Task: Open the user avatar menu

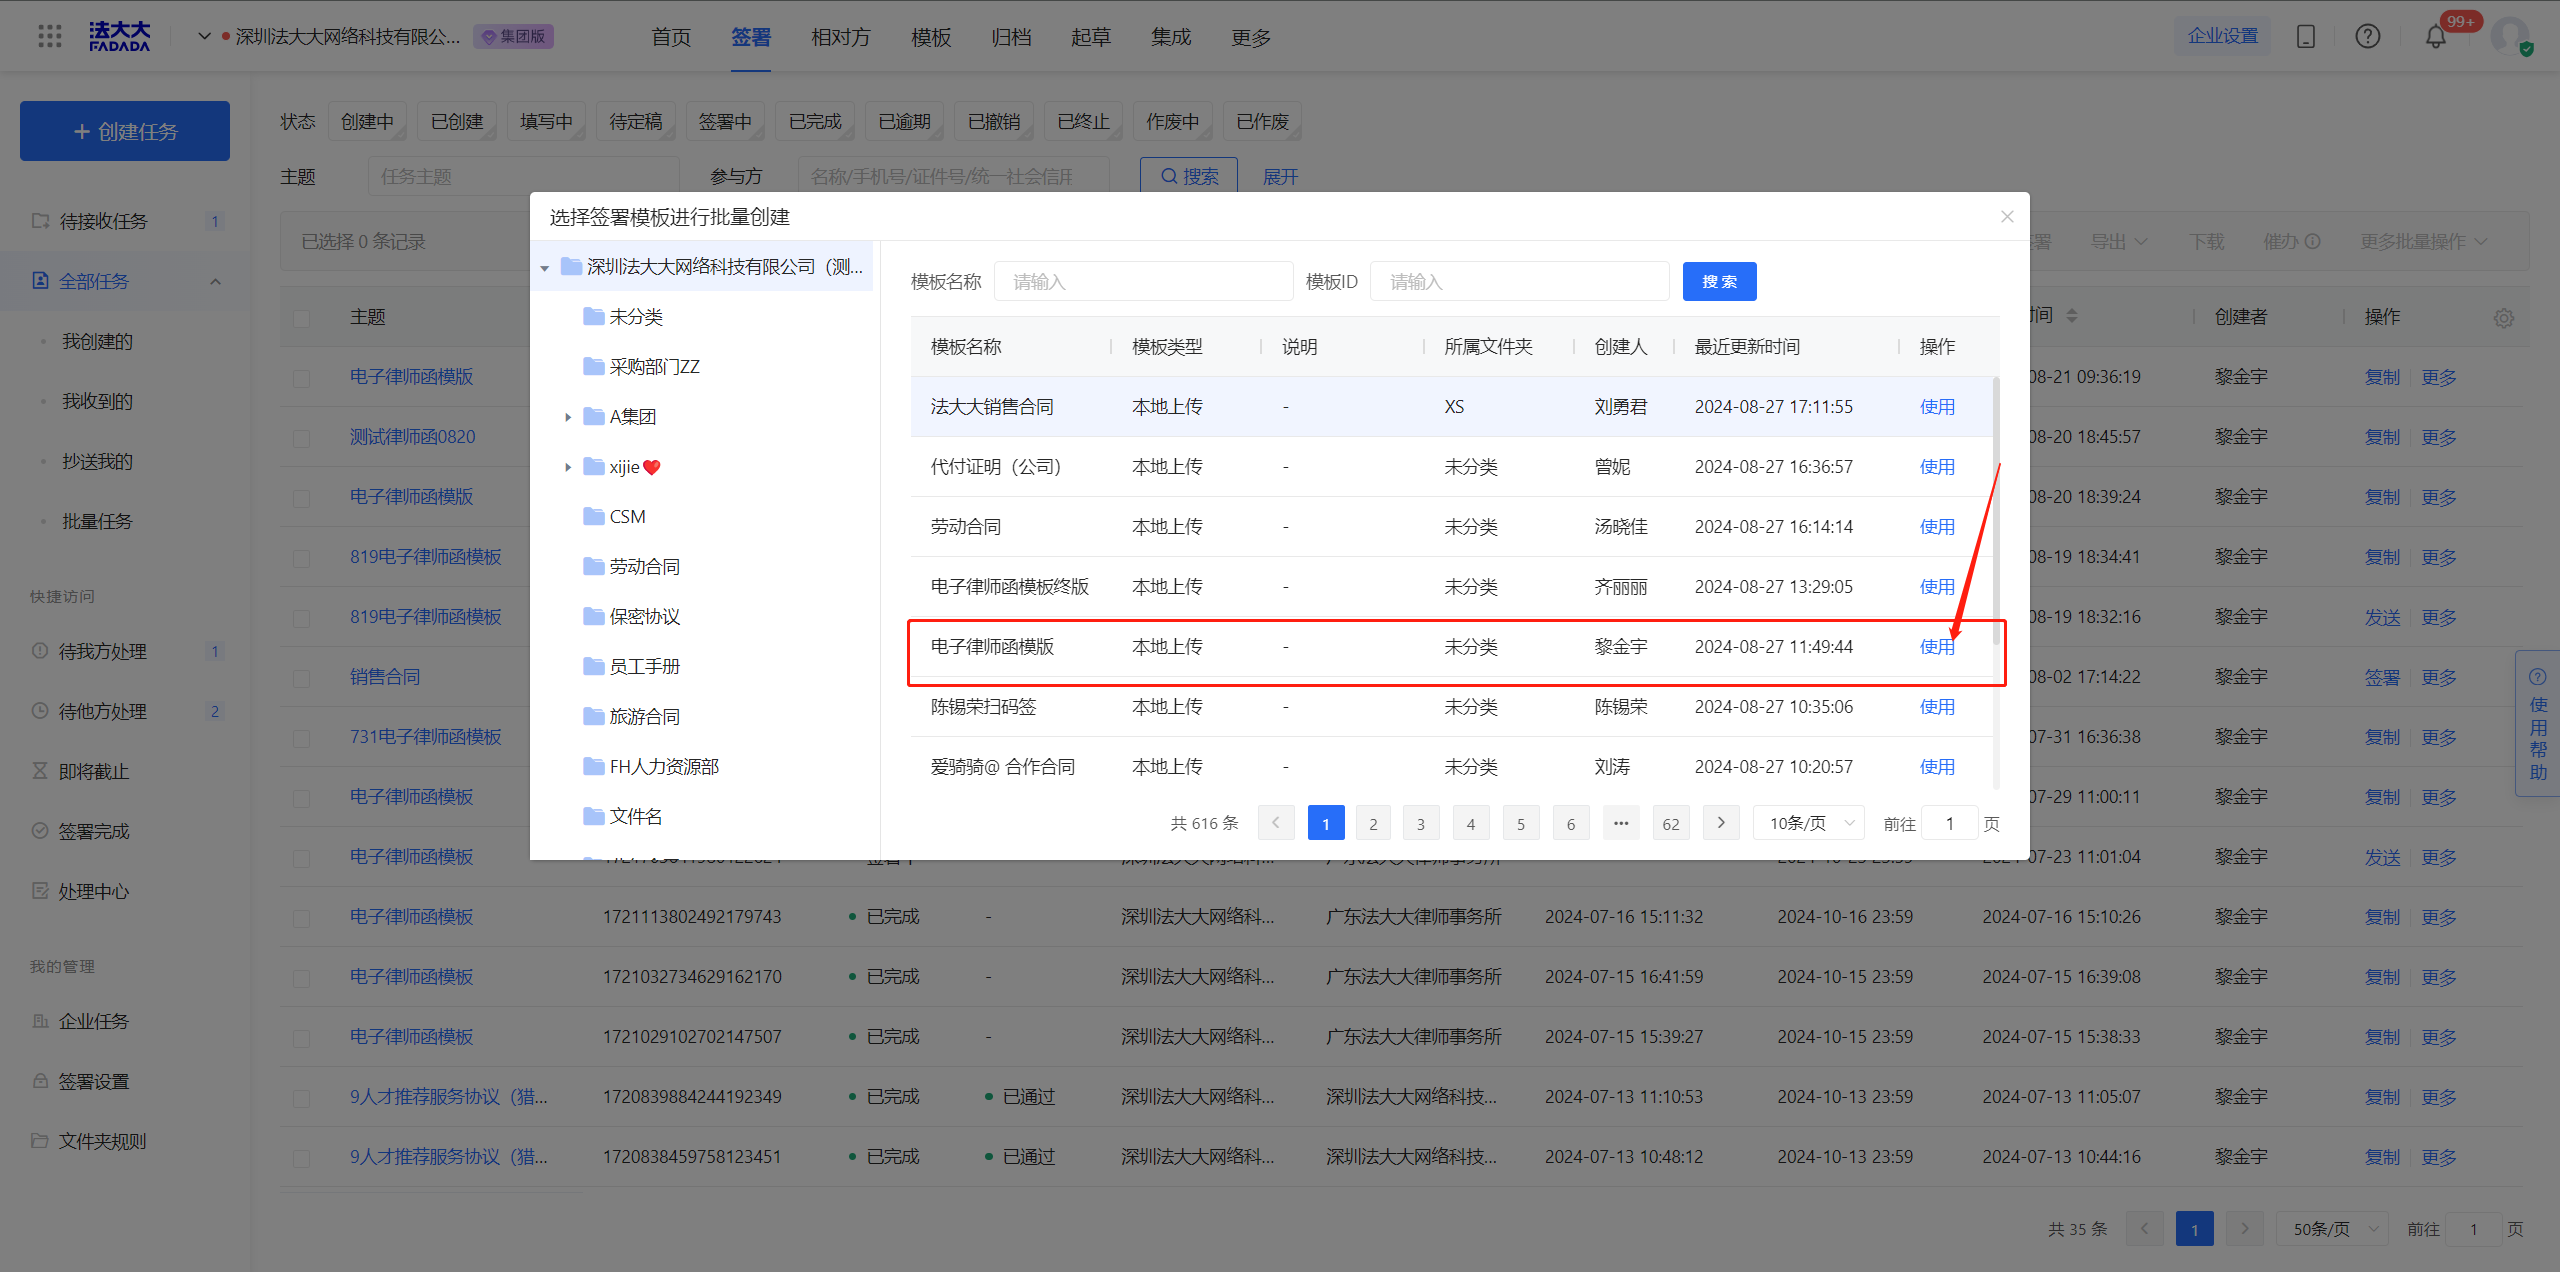Action: [x=2511, y=36]
